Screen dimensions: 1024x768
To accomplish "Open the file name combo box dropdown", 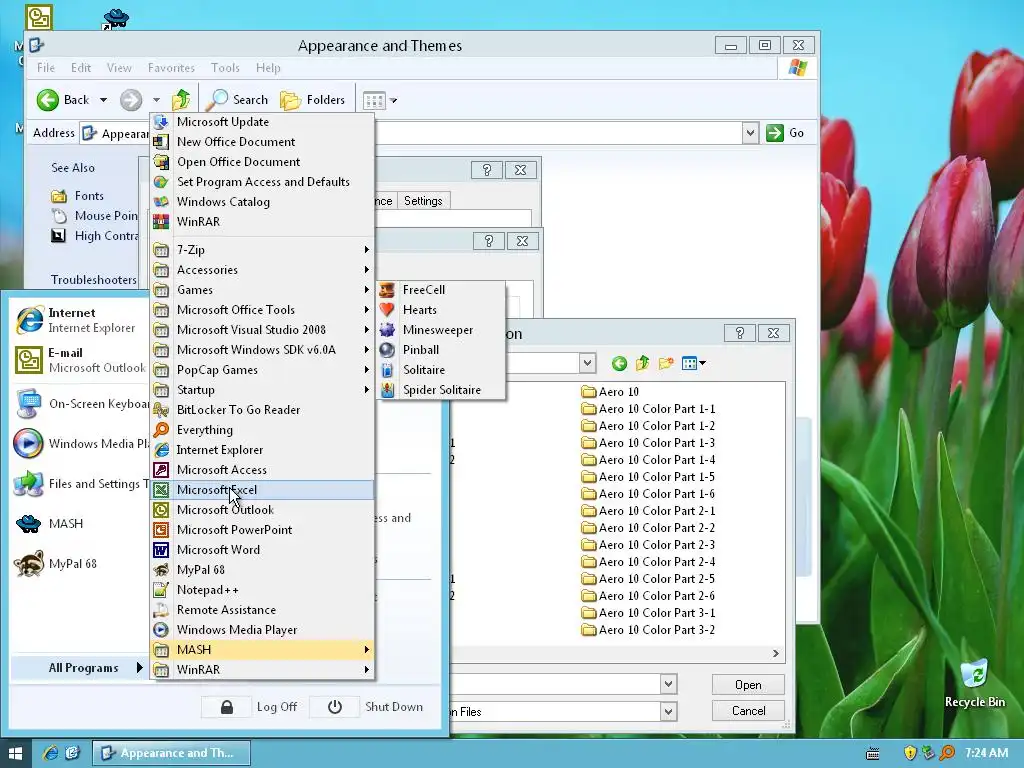I will pos(668,684).
